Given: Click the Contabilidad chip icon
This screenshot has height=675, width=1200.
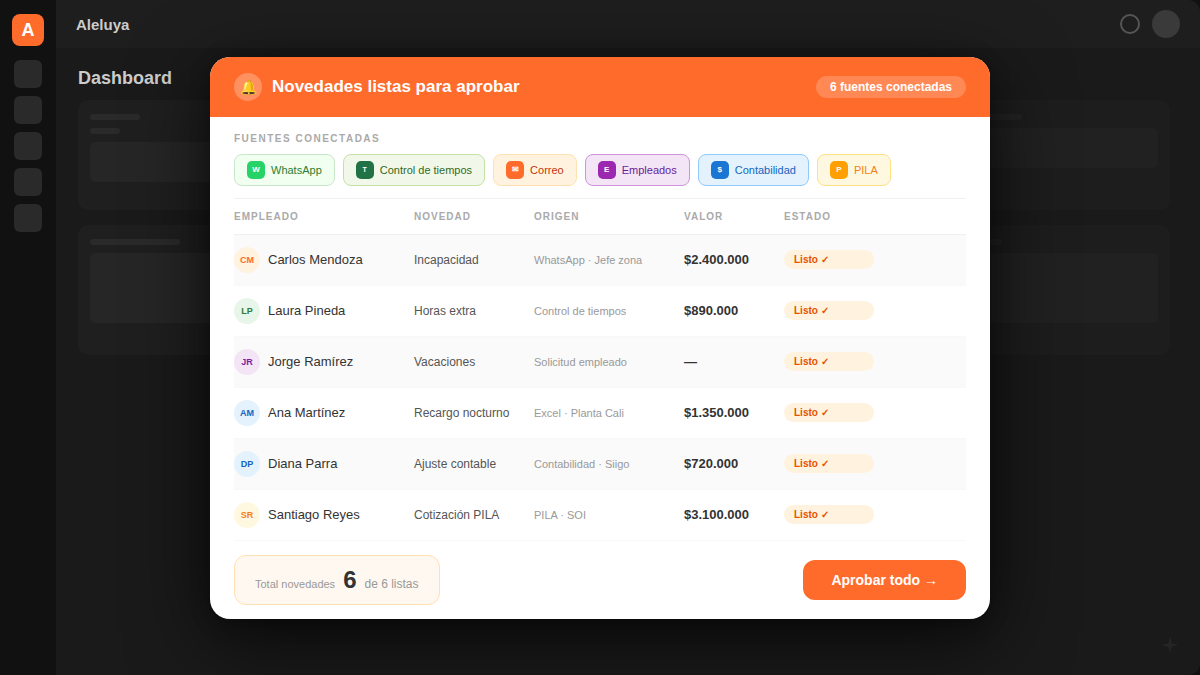Looking at the screenshot, I should [x=721, y=170].
